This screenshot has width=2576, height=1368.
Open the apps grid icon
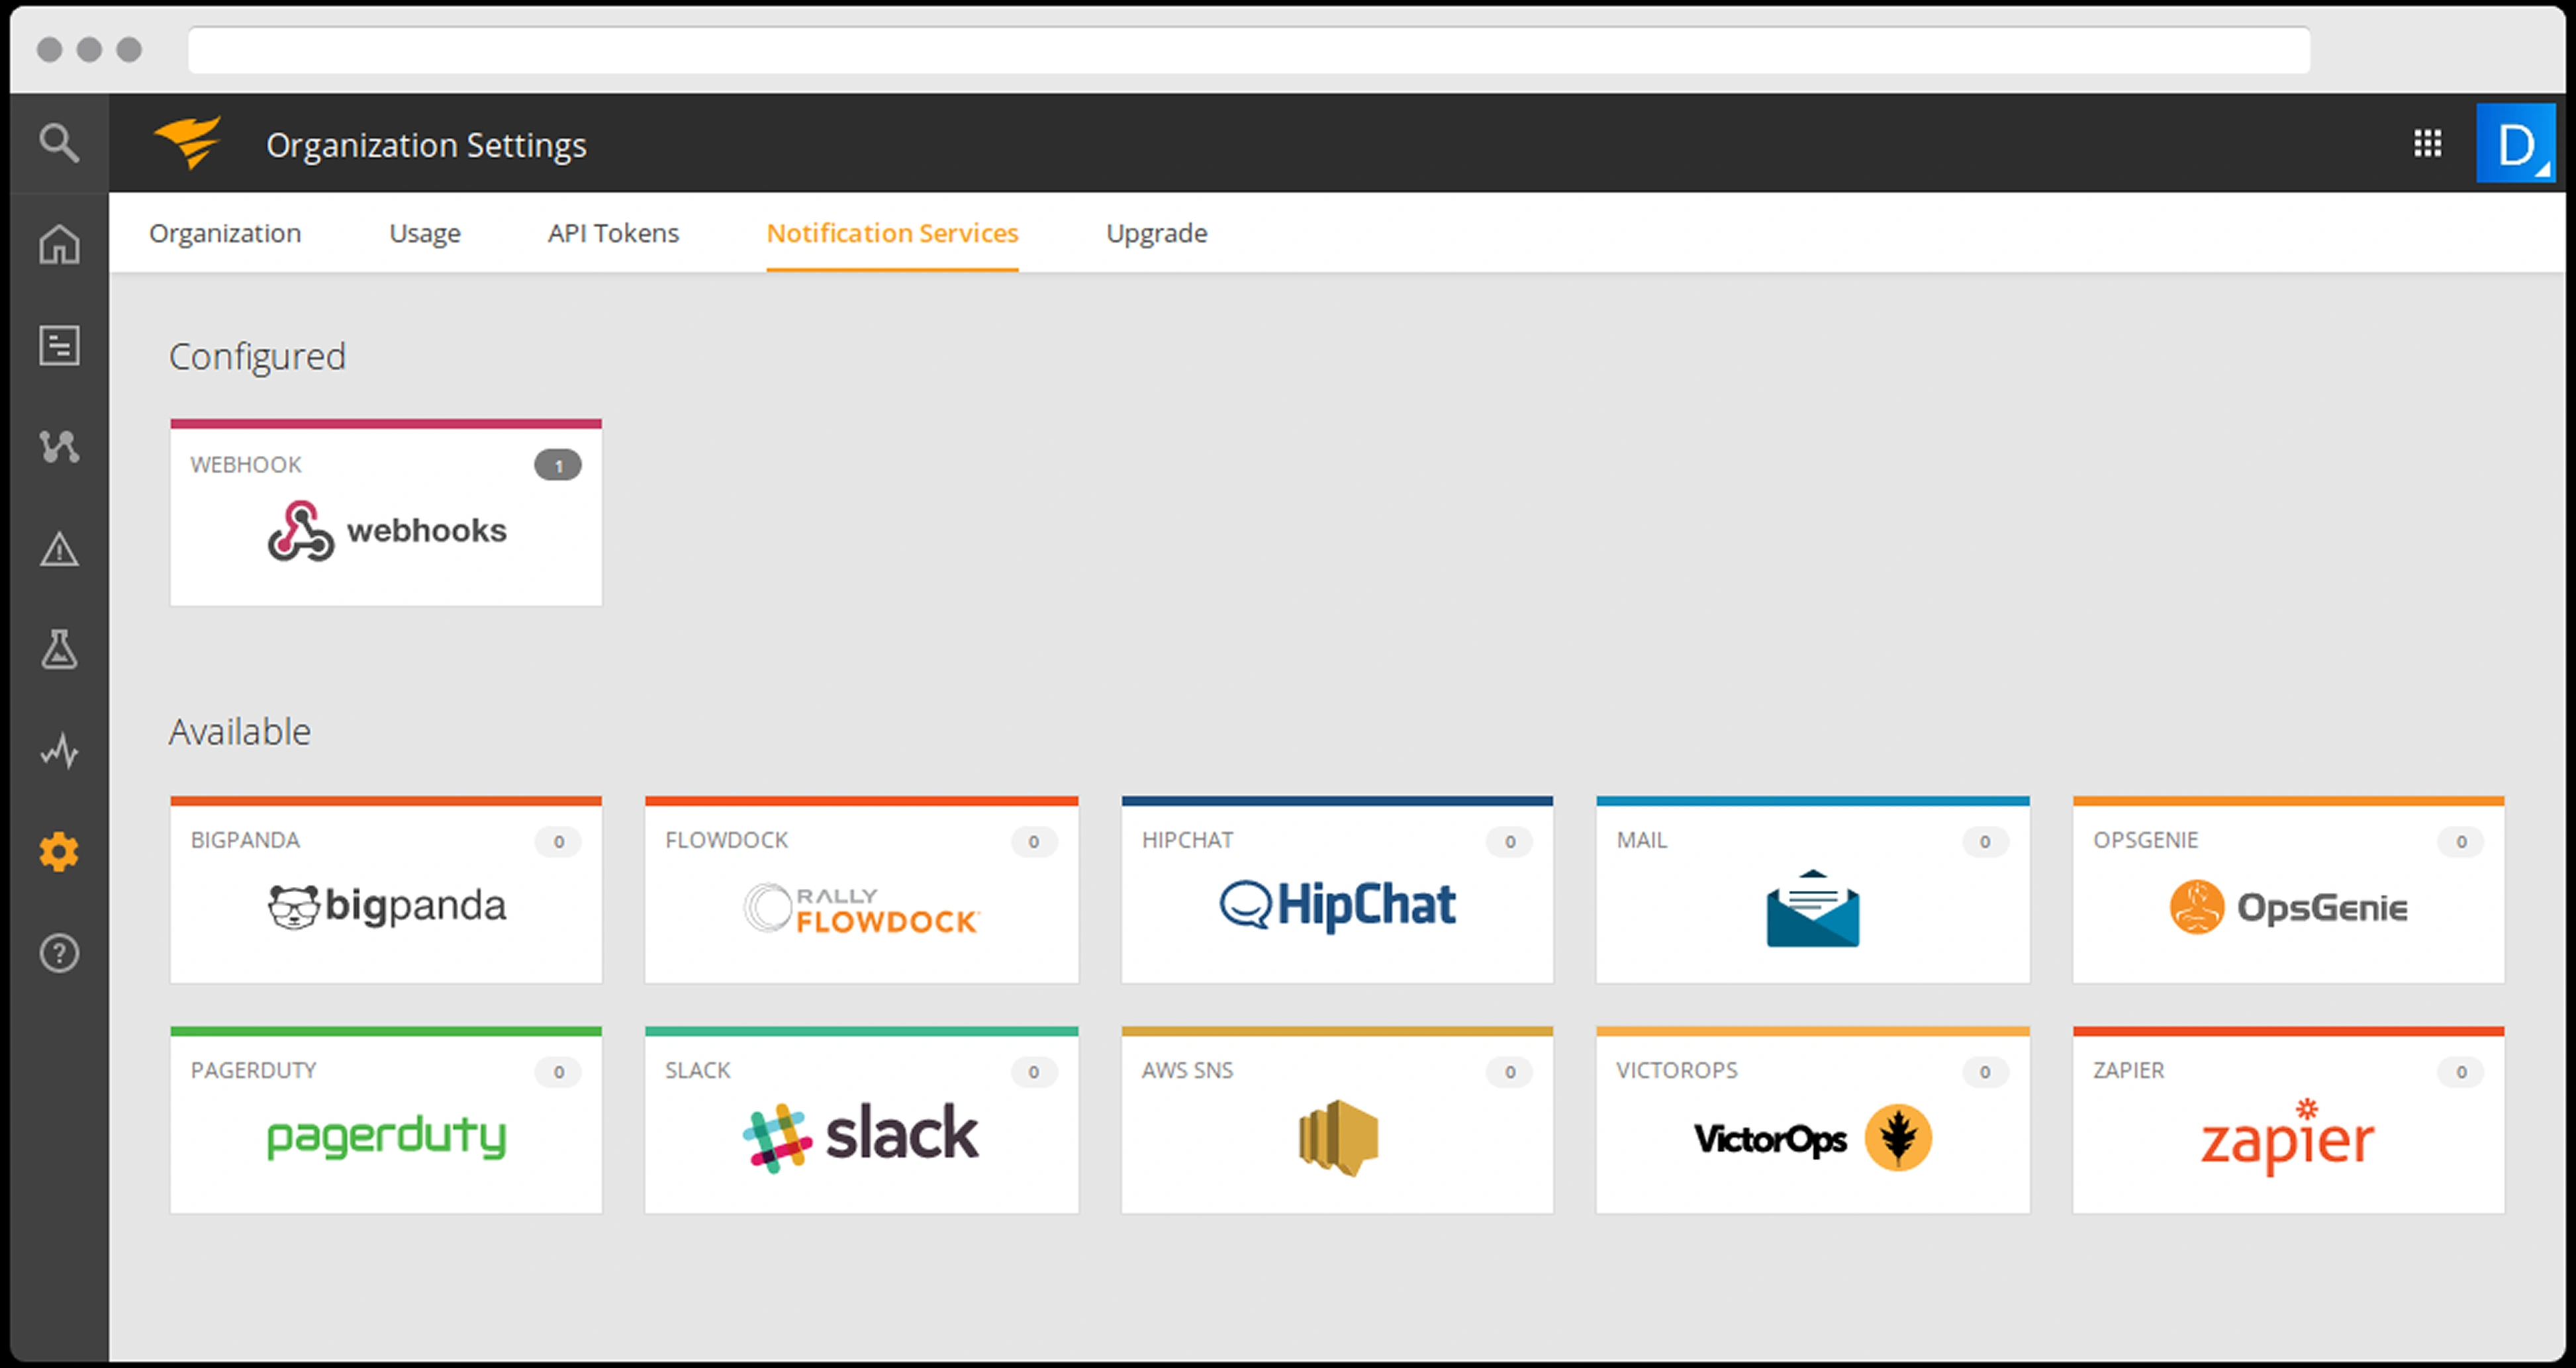point(2427,143)
